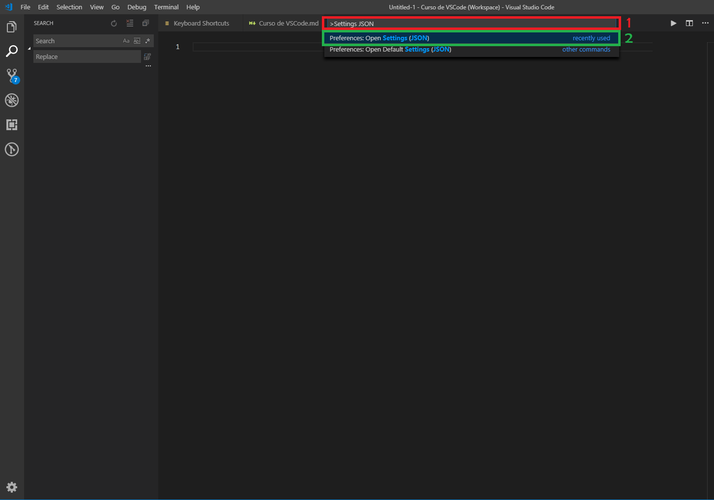Select Preferences: Open Default Settings (JSON)
Viewport: 714px width, 500px height.
pyautogui.click(x=471, y=50)
